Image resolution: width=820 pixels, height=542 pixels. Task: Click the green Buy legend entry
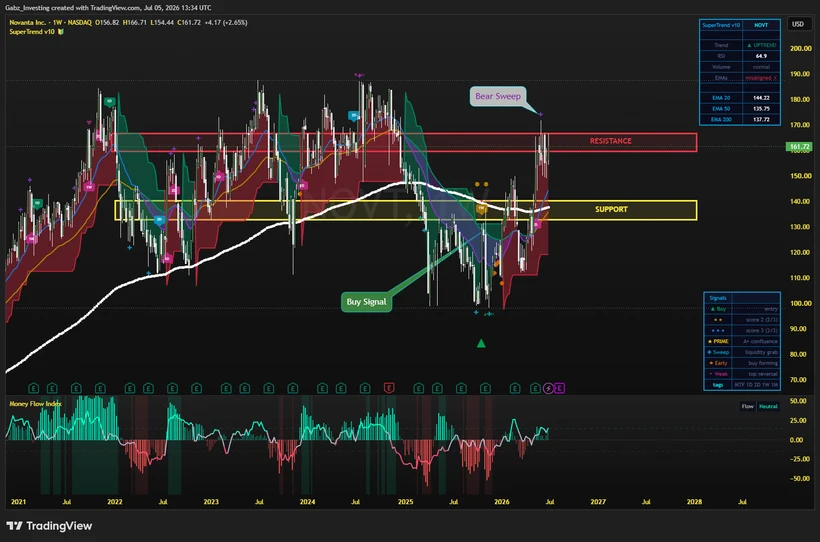[719, 309]
